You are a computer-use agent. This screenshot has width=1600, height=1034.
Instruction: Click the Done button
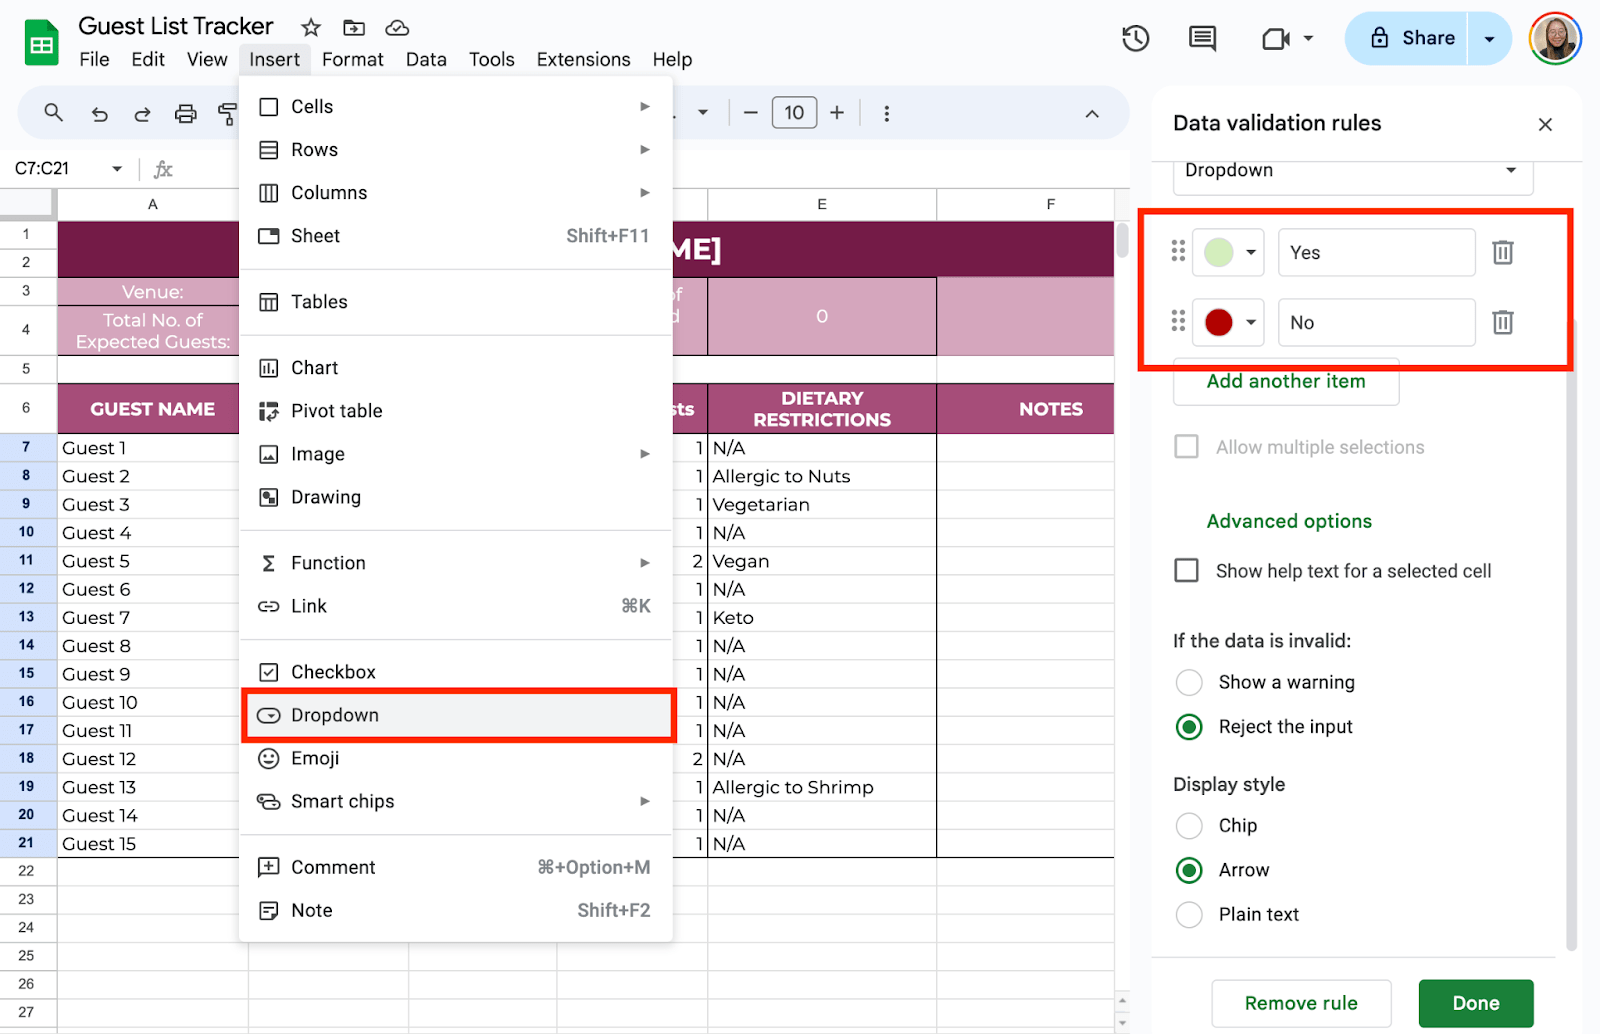click(1475, 1003)
